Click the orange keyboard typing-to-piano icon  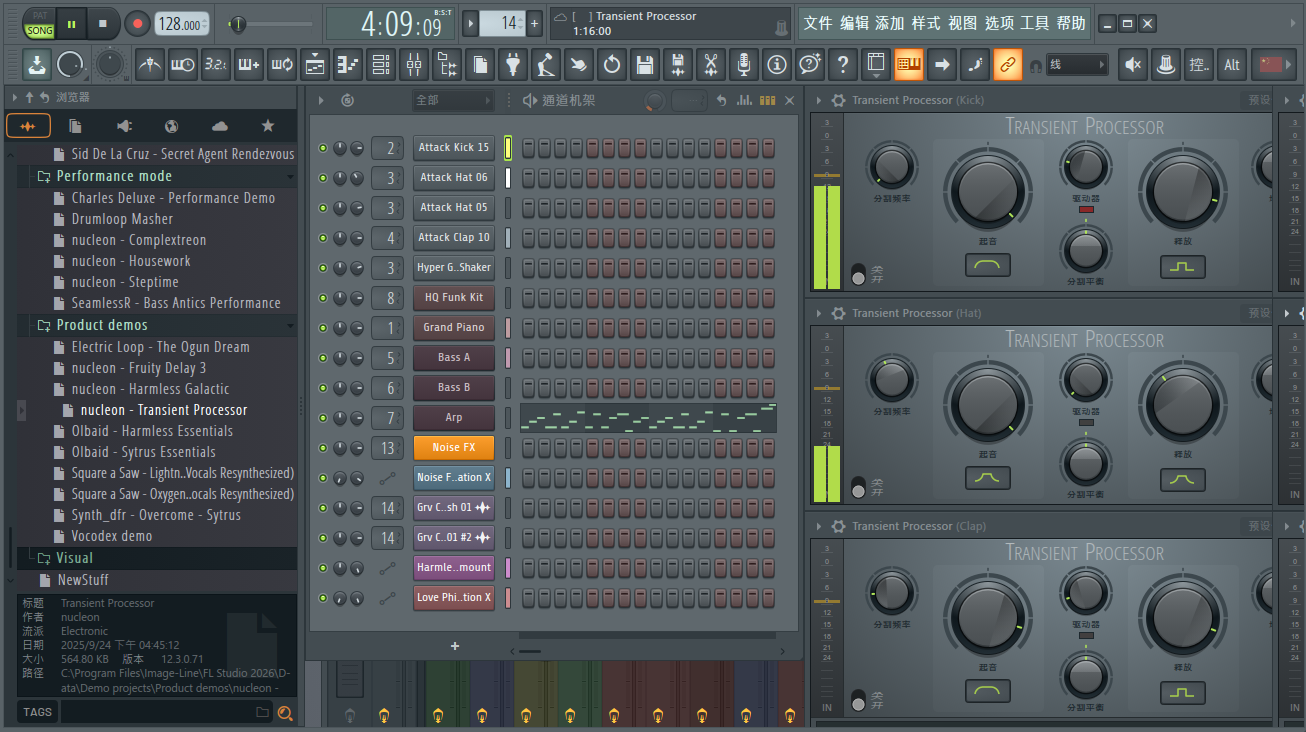(909, 65)
